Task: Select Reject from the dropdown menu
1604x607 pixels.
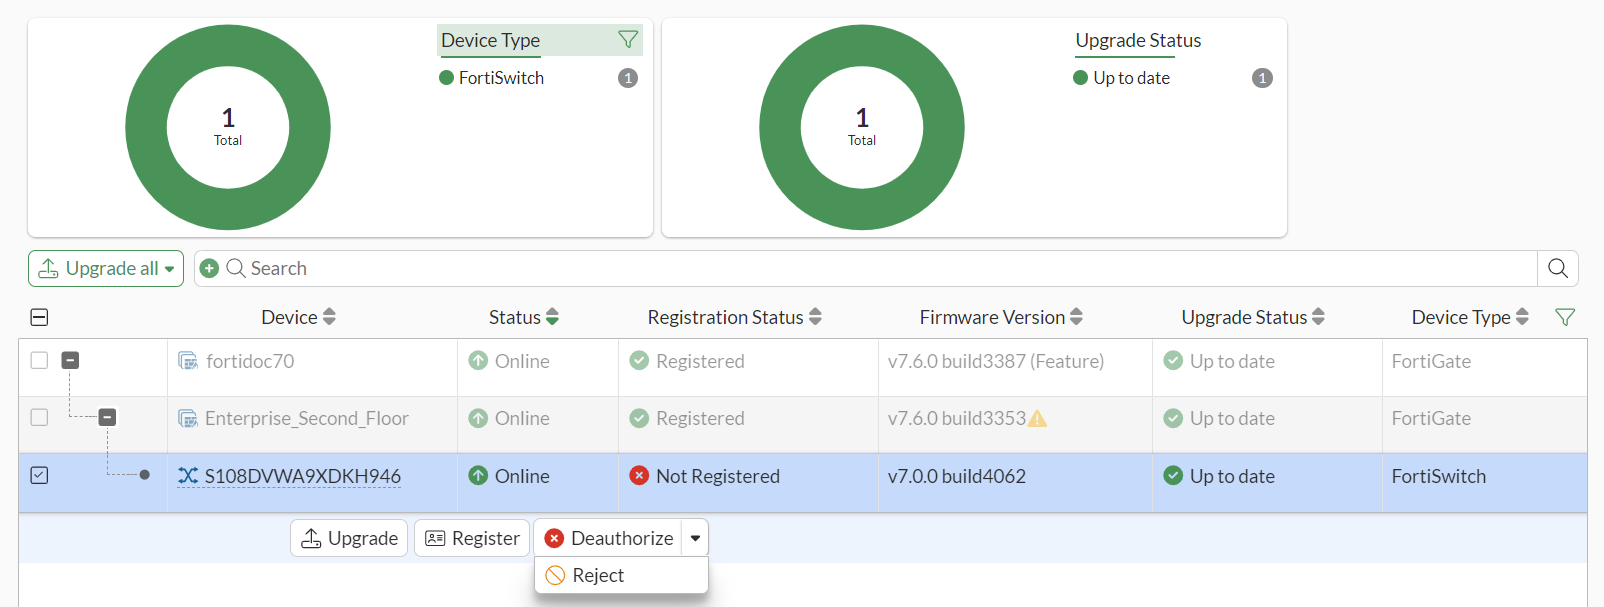Action: pyautogui.click(x=598, y=575)
